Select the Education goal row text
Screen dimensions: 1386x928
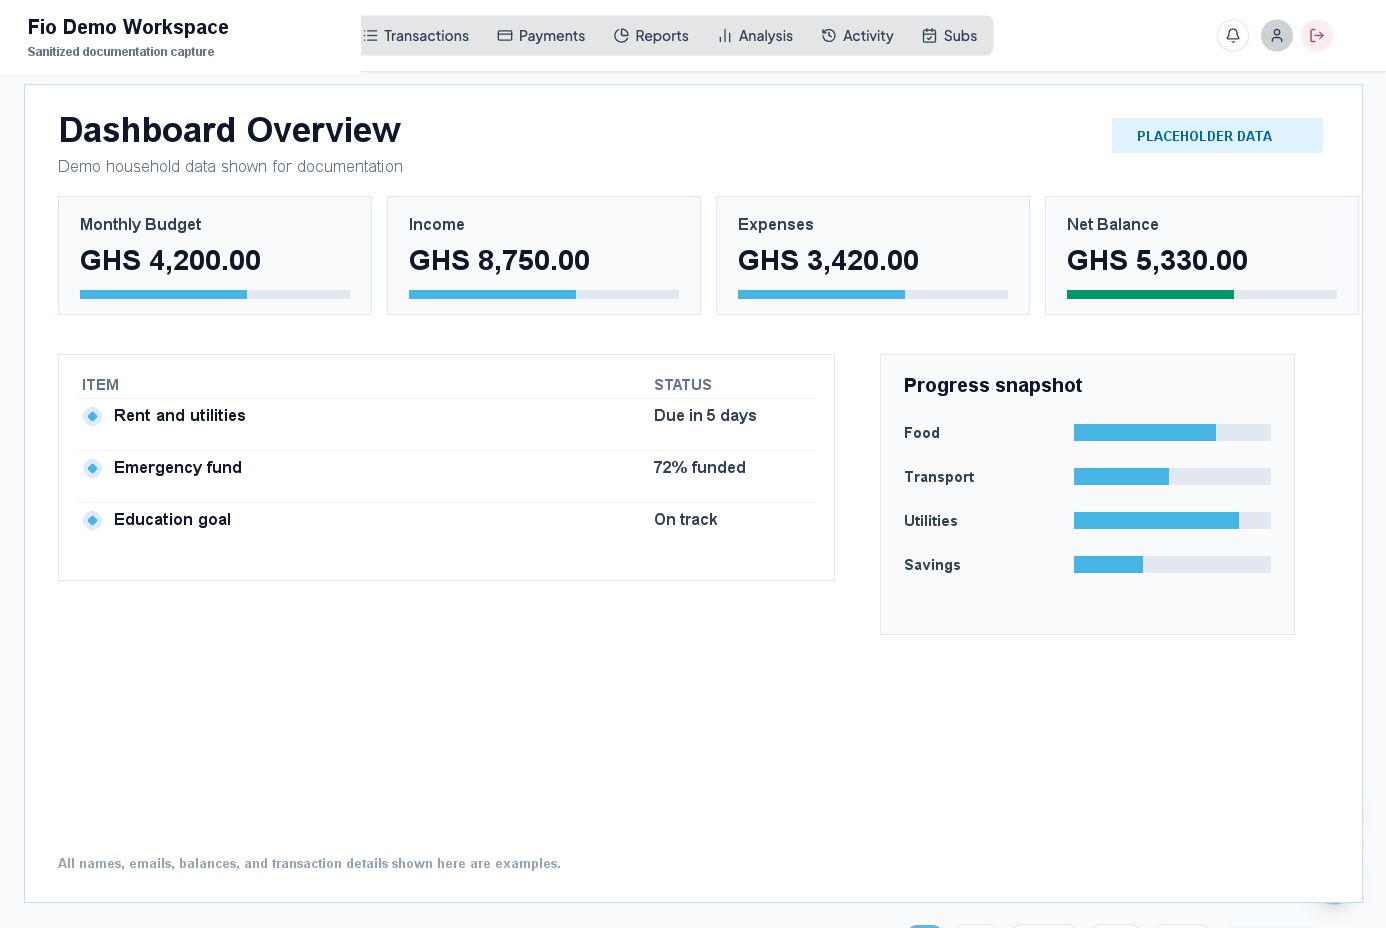tap(172, 520)
